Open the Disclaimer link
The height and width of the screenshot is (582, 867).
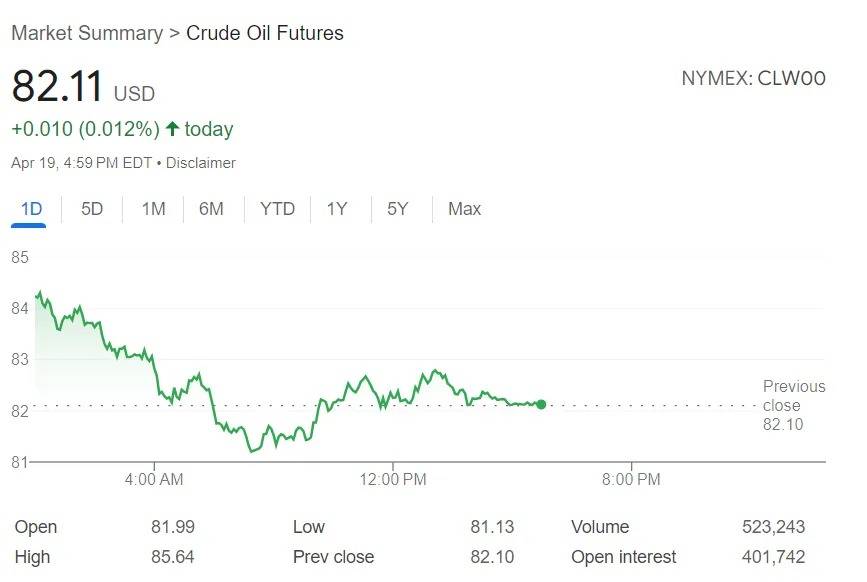[201, 162]
